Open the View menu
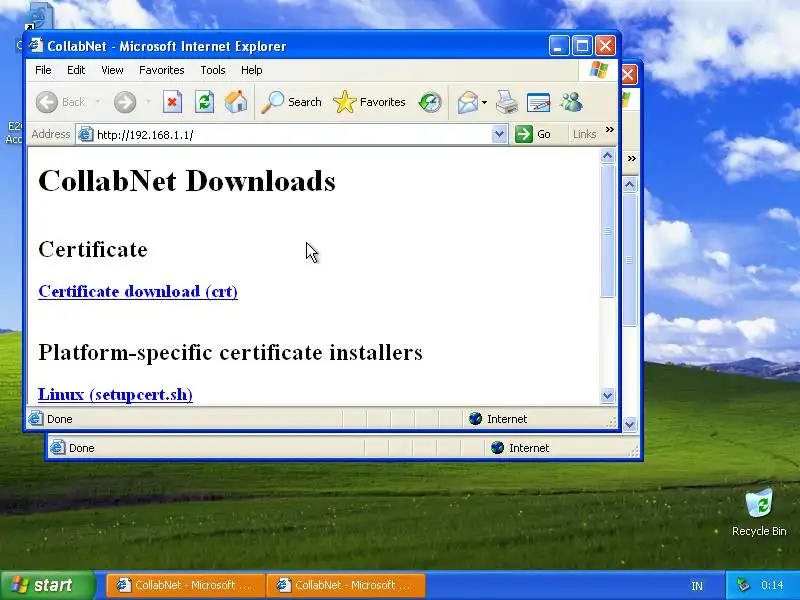The image size is (800, 600). [x=112, y=70]
